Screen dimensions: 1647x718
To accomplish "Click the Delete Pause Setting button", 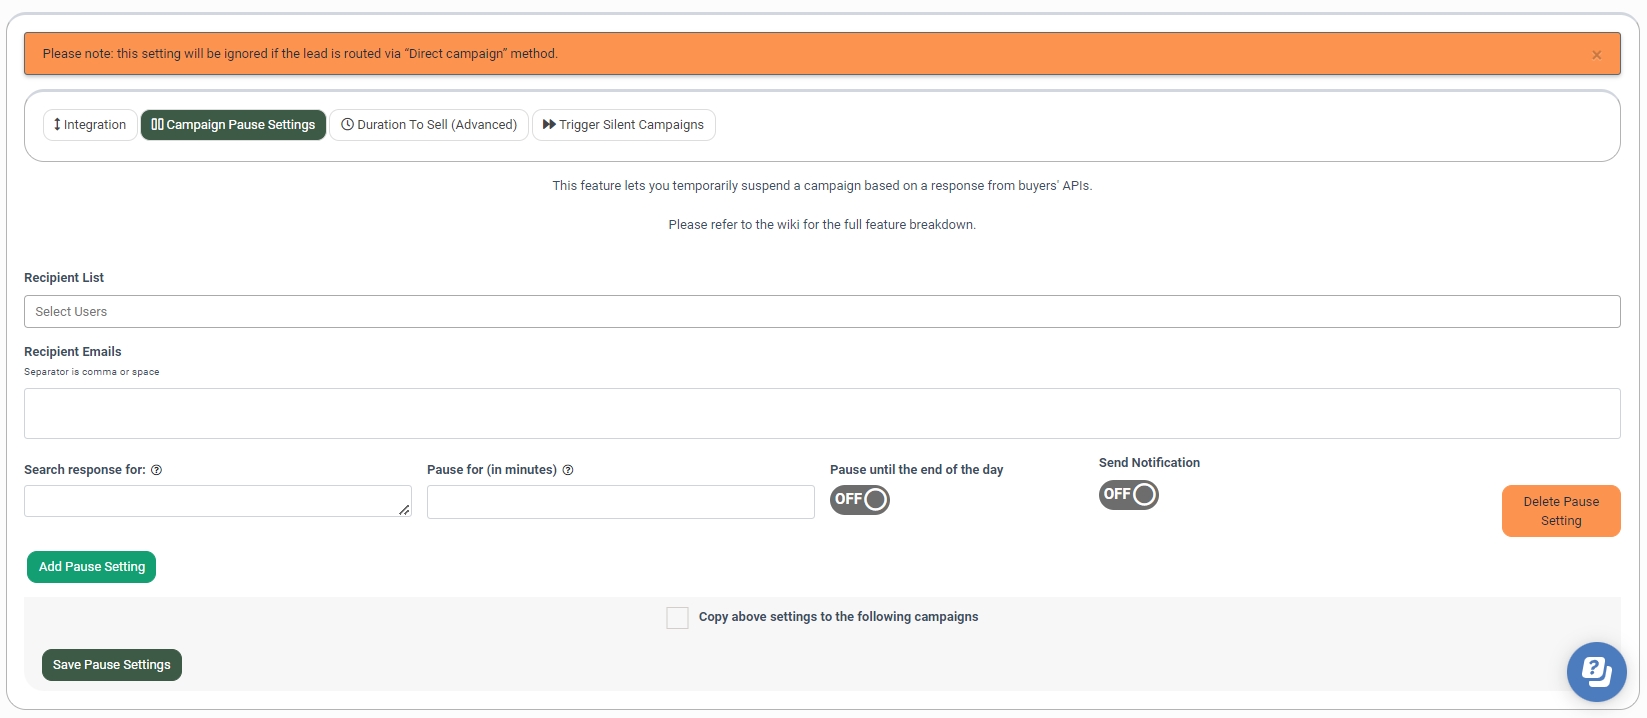I will [1560, 511].
